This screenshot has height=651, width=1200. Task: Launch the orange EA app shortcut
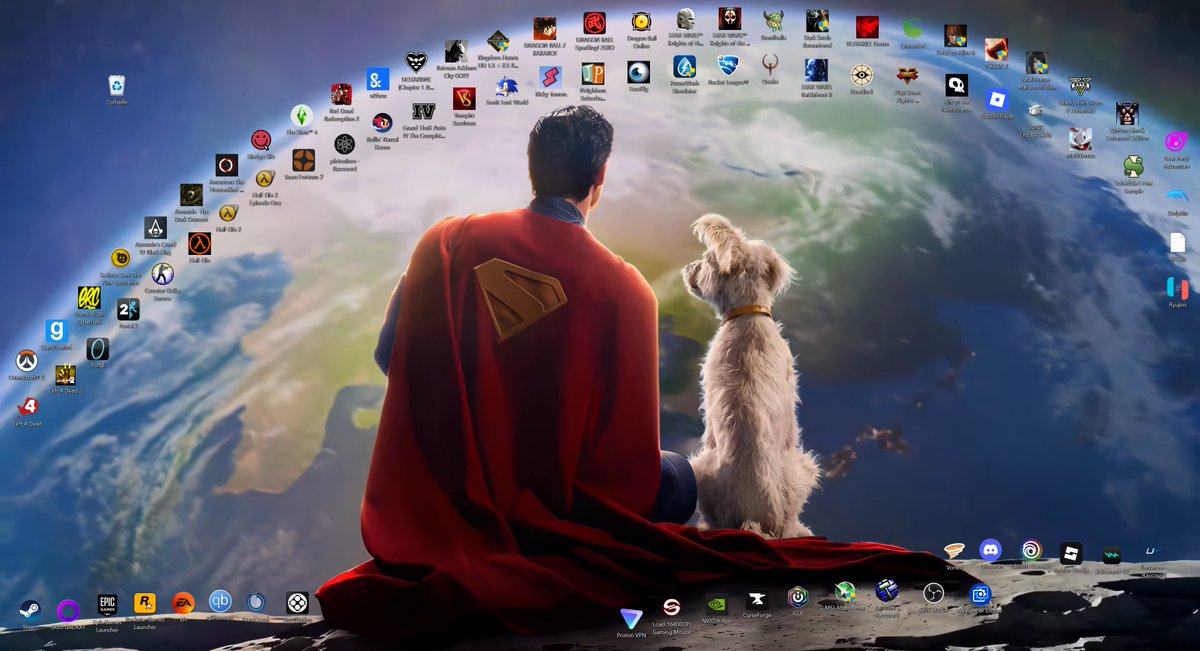click(x=182, y=602)
